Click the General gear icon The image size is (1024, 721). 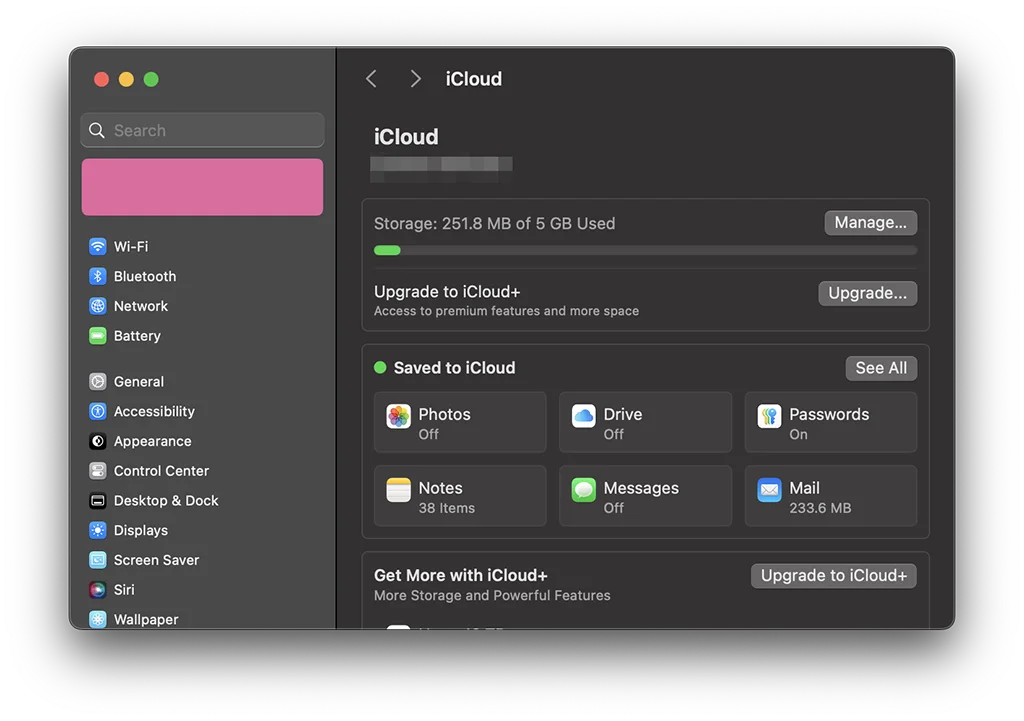[98, 381]
